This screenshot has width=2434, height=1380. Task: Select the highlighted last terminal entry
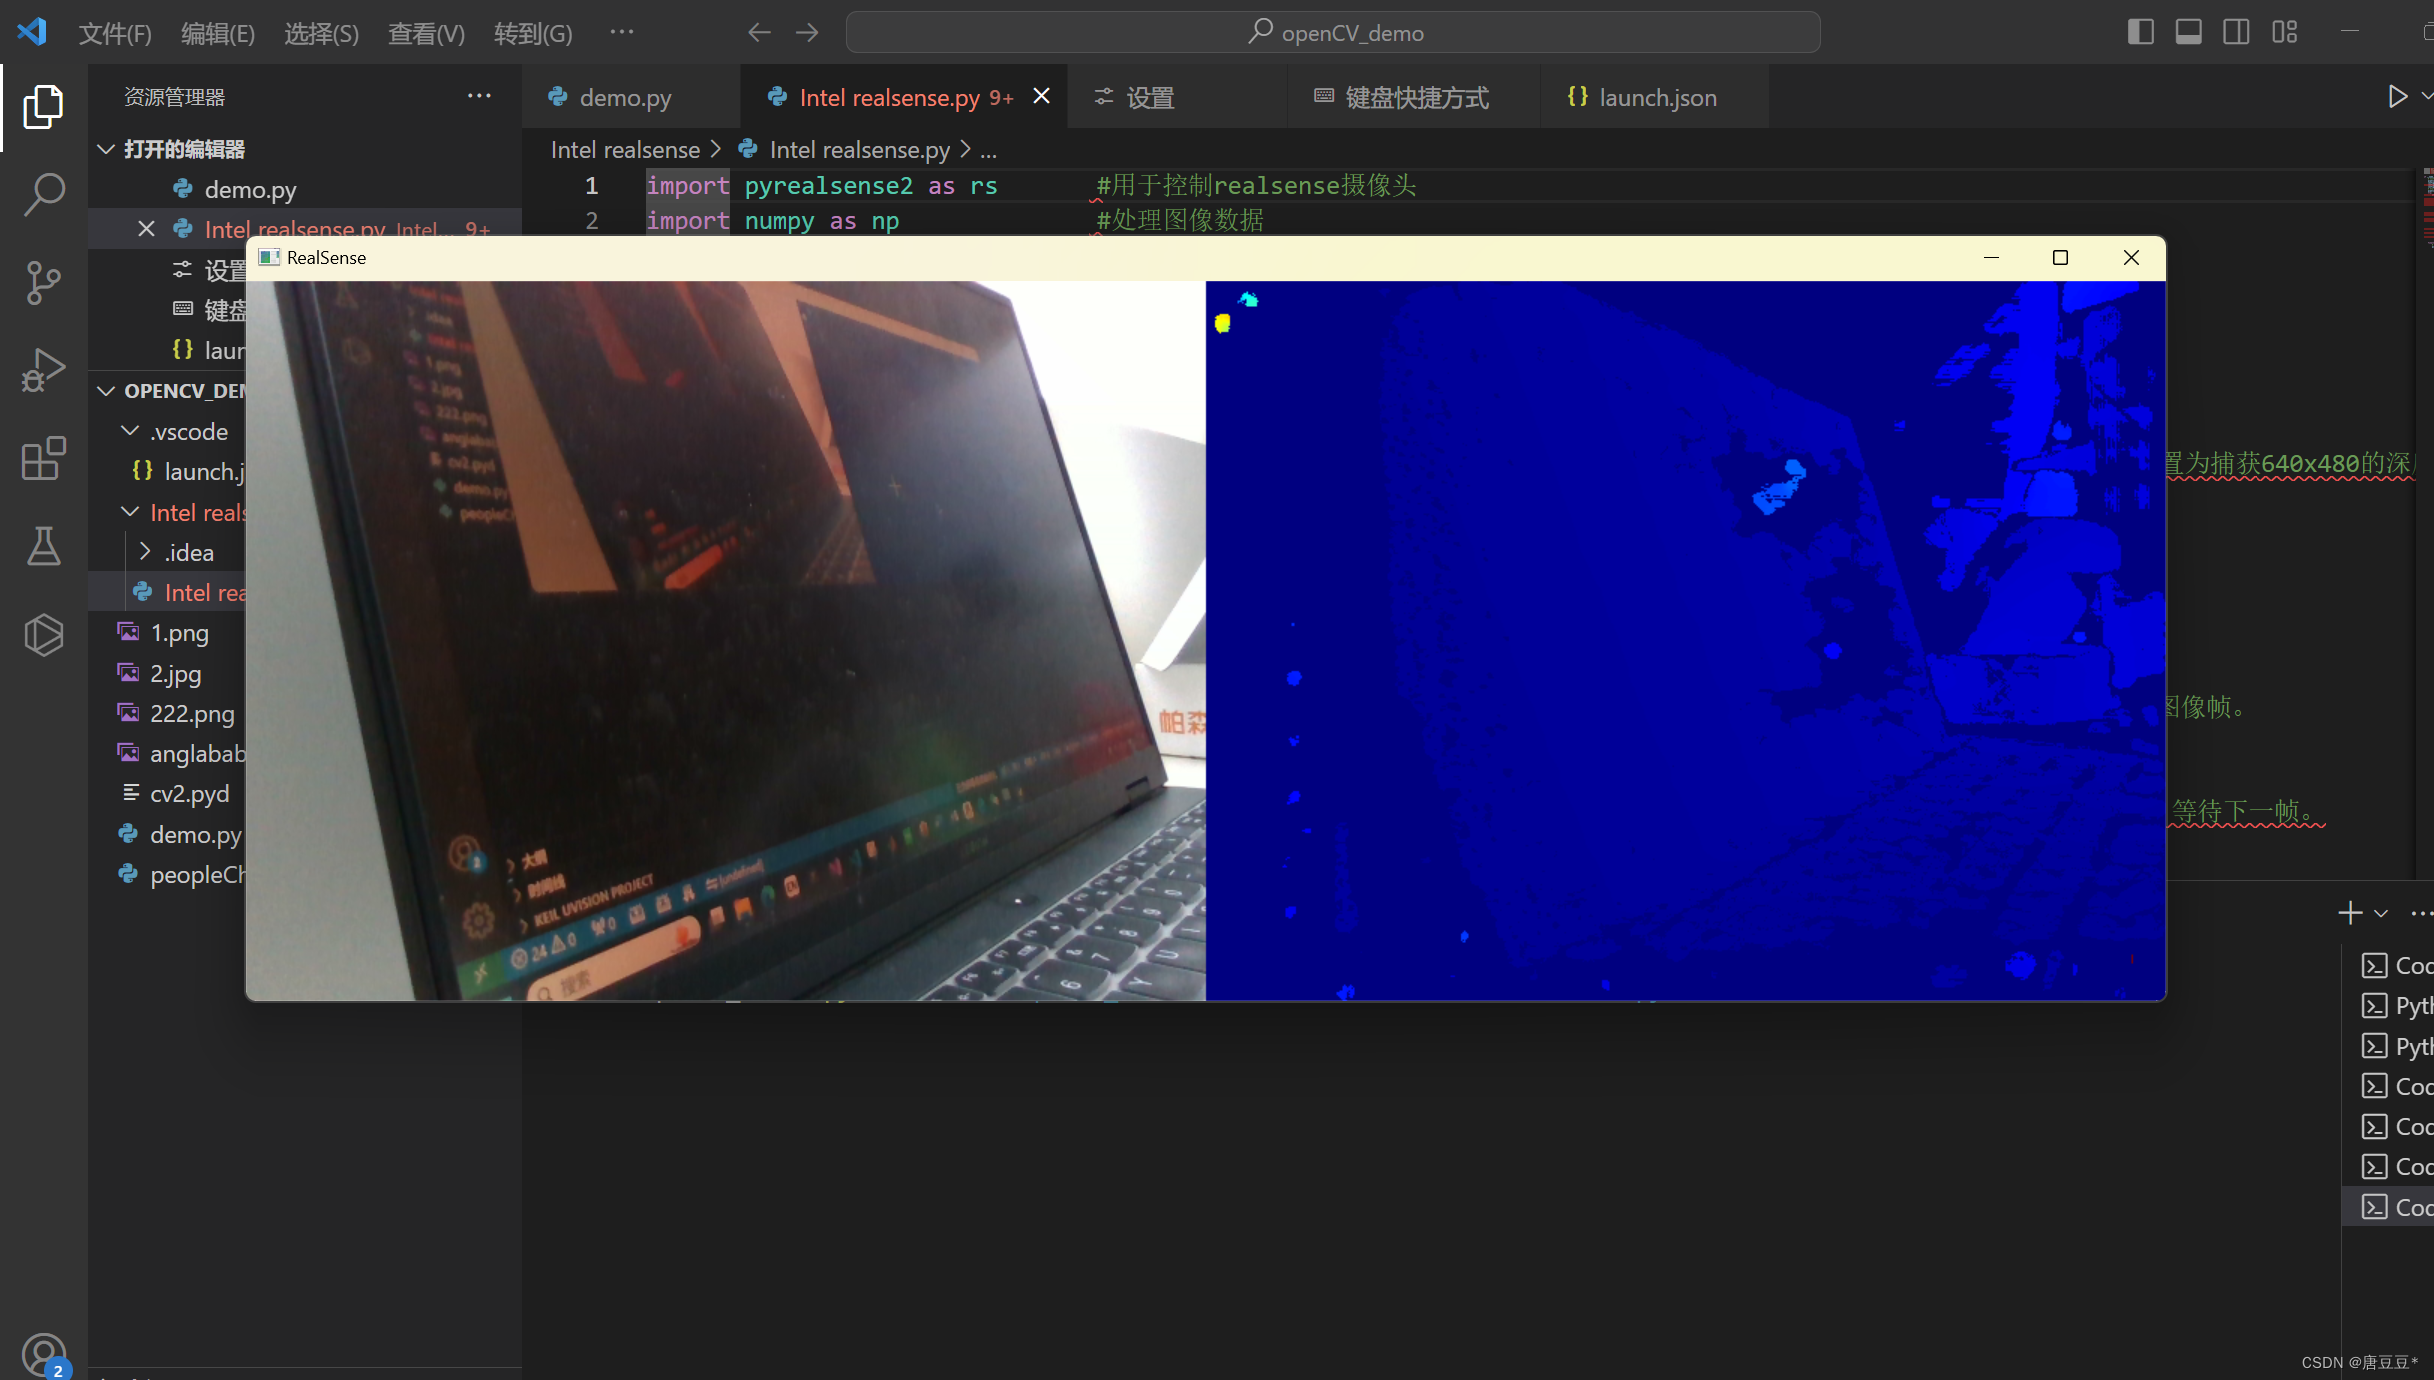[x=2389, y=1207]
